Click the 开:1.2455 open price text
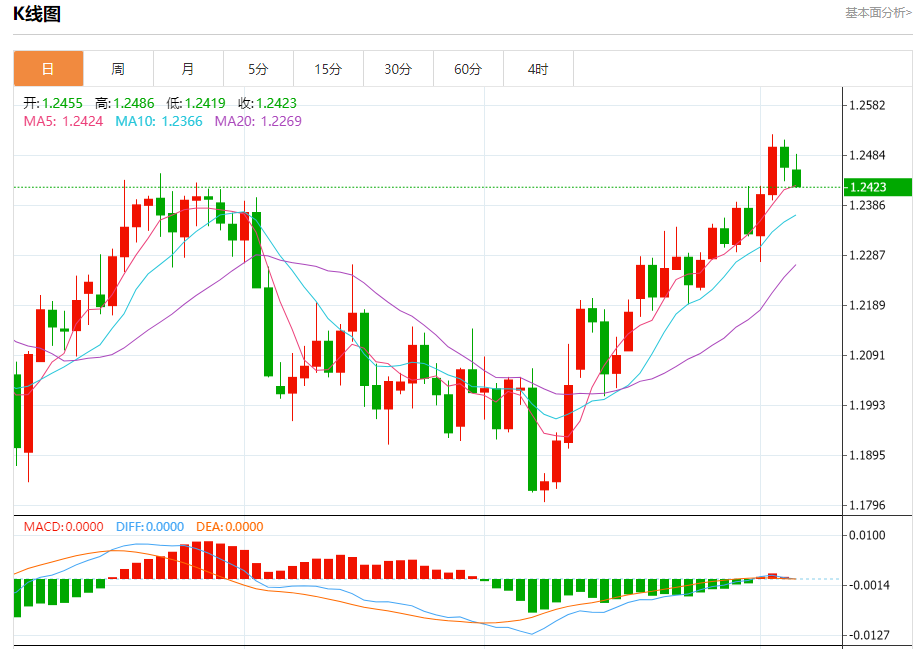Image resolution: width=920 pixels, height=649 pixels. tap(53, 103)
